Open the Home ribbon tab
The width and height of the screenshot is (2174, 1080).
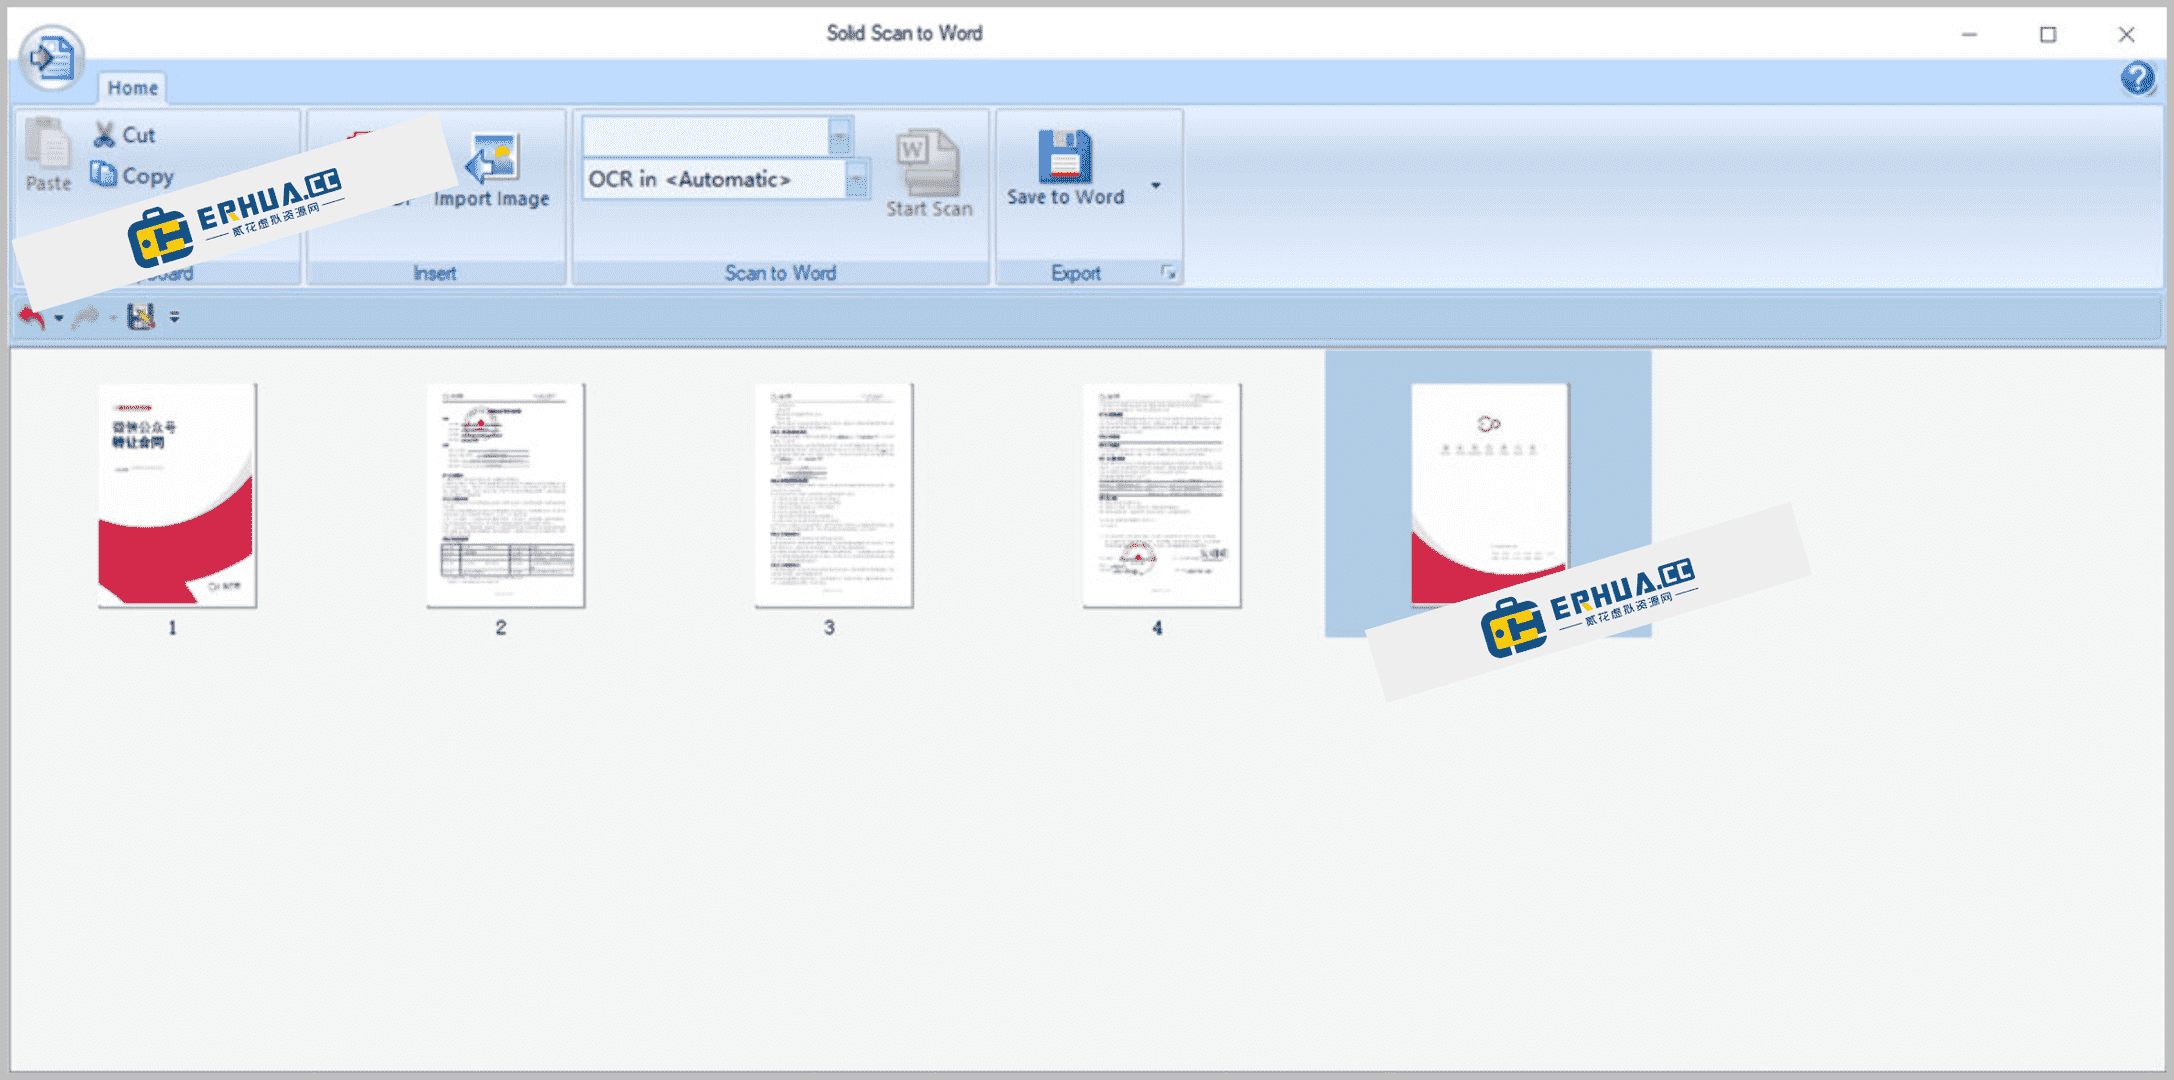click(x=133, y=88)
